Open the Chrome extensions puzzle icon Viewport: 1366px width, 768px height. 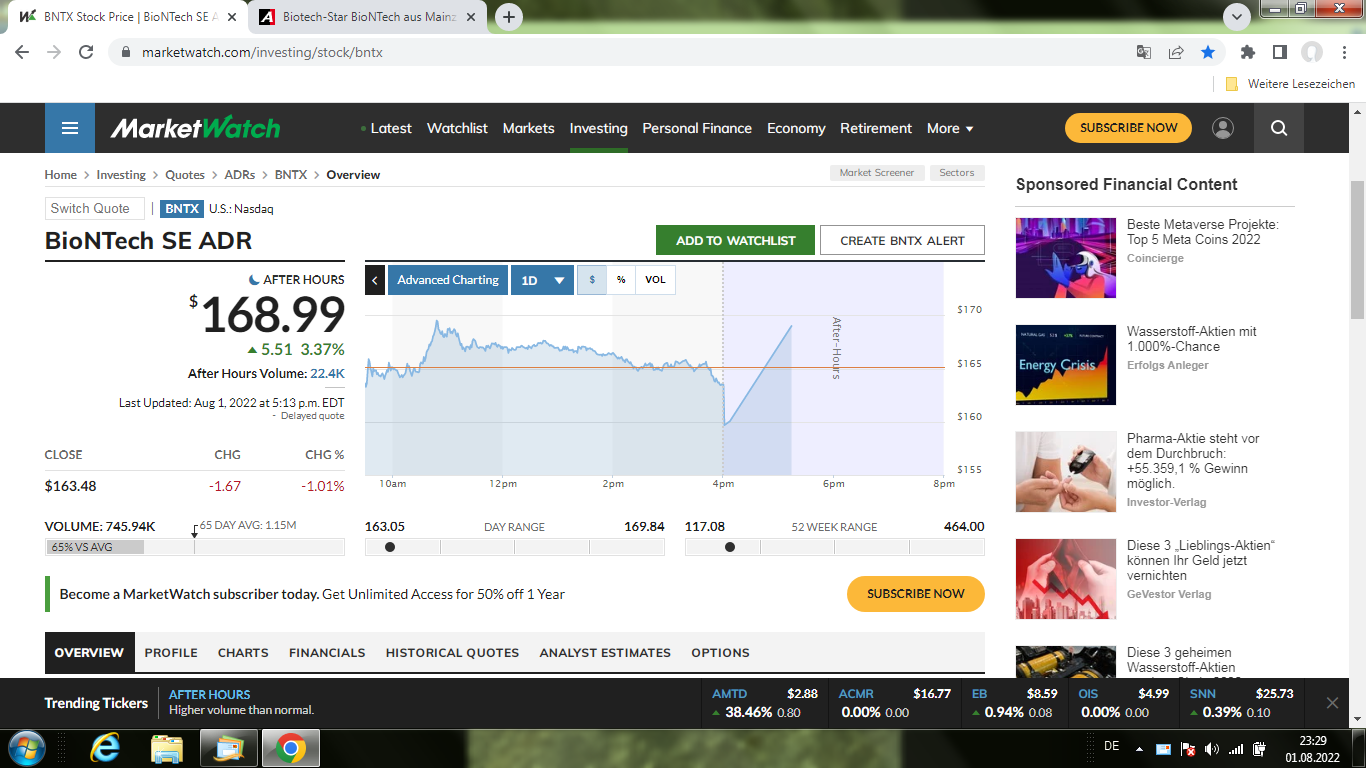point(1248,52)
